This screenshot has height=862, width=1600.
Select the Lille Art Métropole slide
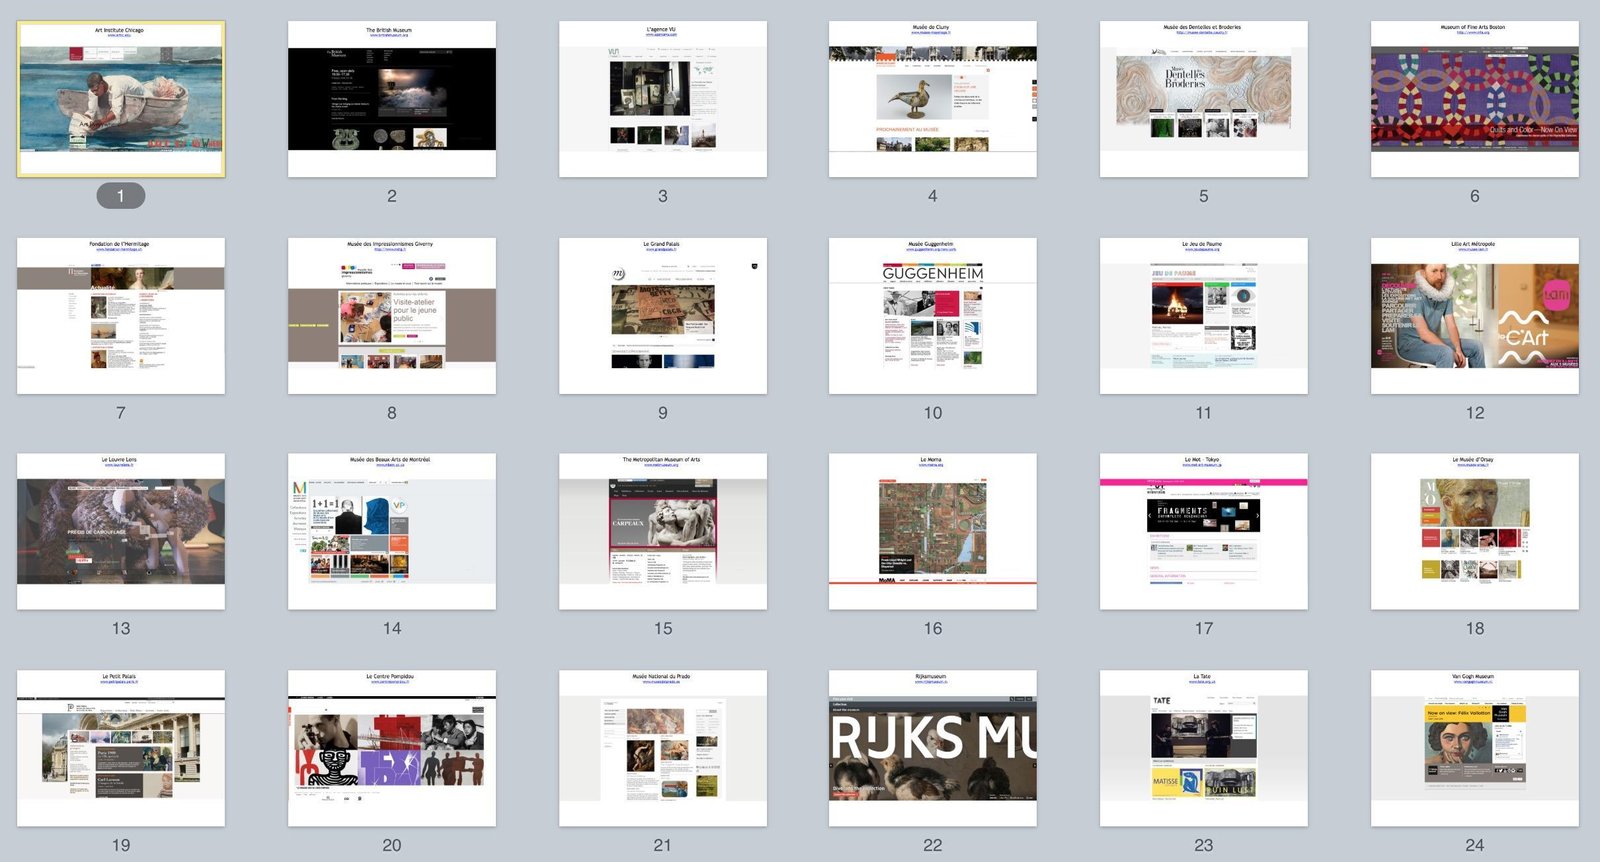[1475, 316]
